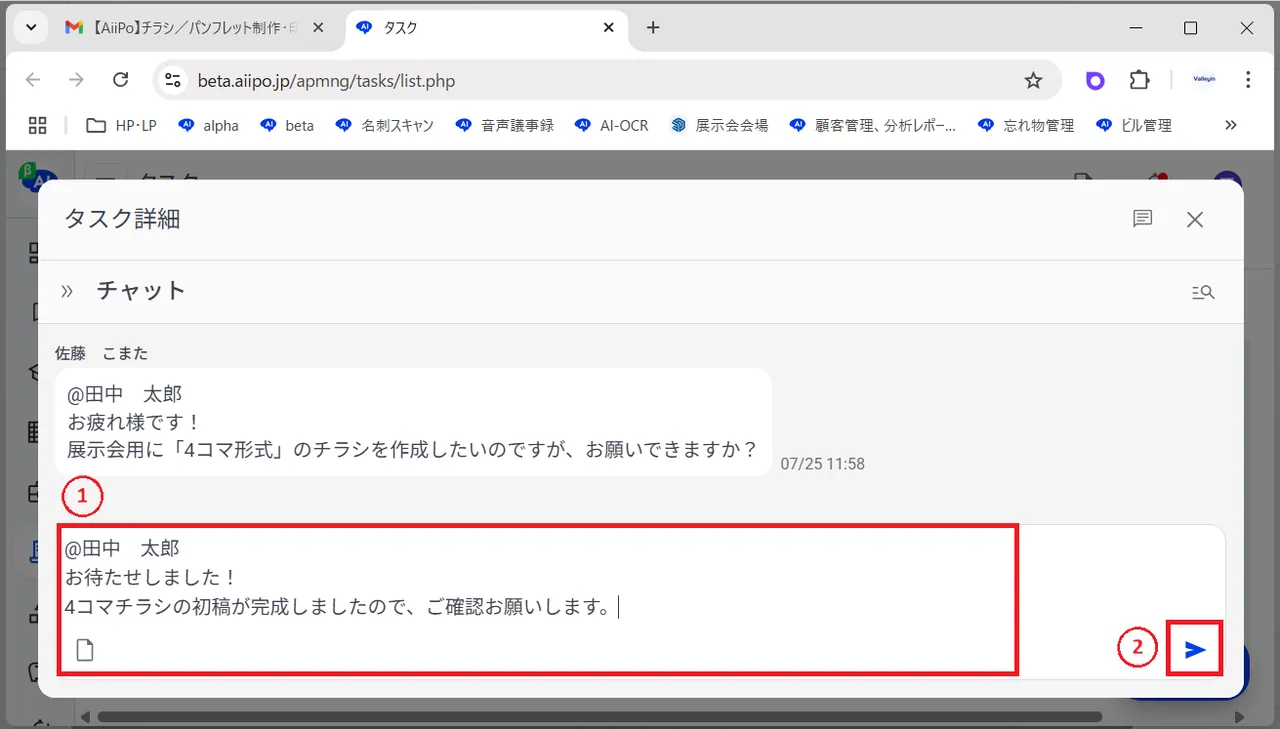Open the 音声議事録 bookmark

[x=505, y=125]
